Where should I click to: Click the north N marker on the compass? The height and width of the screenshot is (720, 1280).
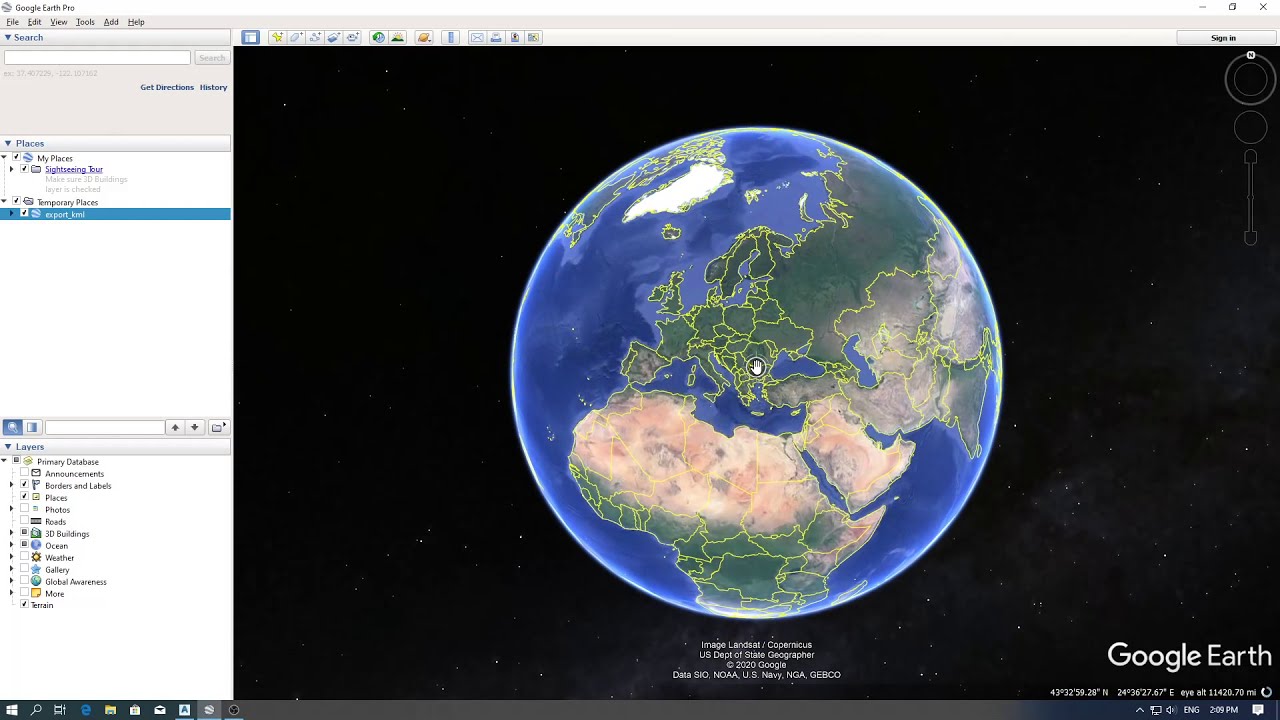point(1251,55)
